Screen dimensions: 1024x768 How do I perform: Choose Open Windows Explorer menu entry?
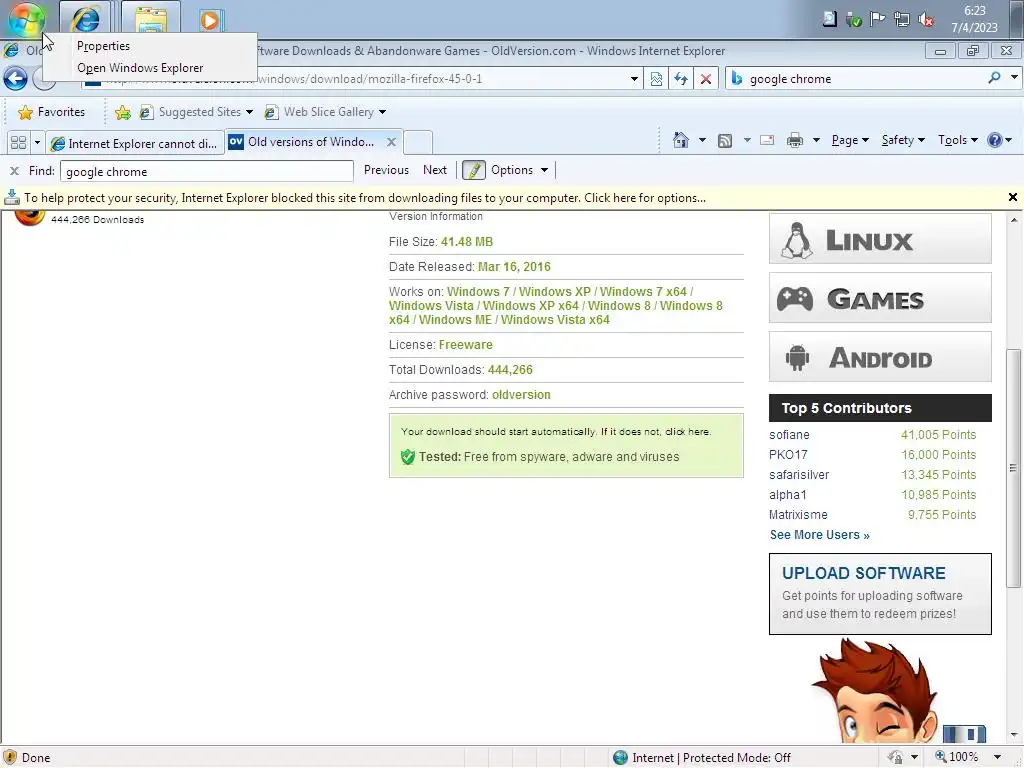coord(140,68)
